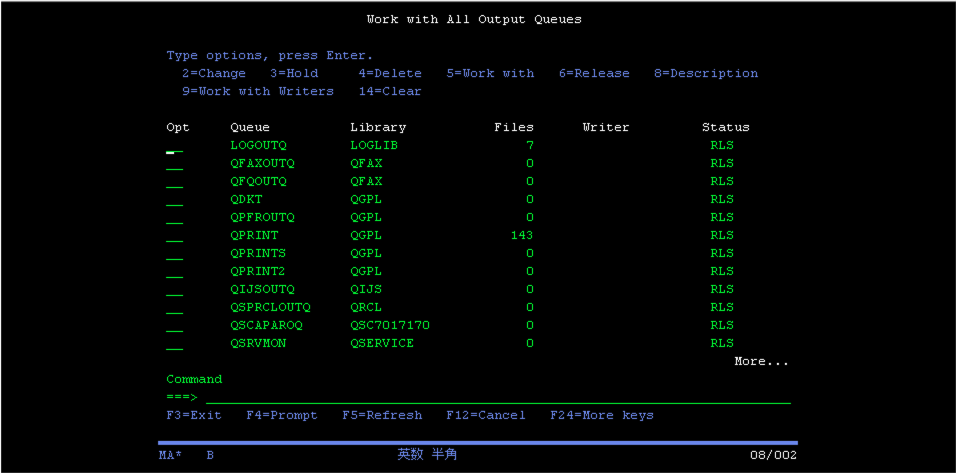Click F12=Cancel function key label
956x473 pixels.
coord(485,415)
